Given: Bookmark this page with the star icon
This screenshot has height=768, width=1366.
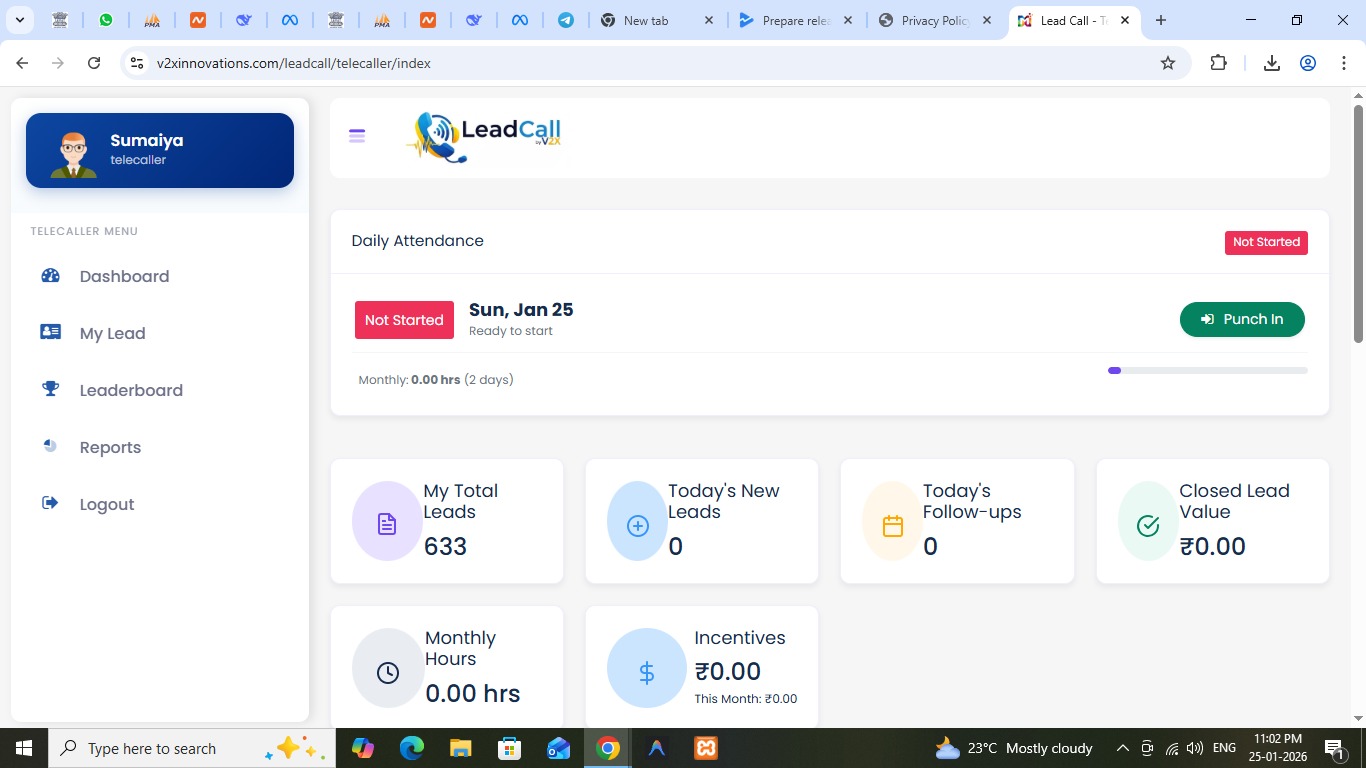Looking at the screenshot, I should (x=1167, y=63).
